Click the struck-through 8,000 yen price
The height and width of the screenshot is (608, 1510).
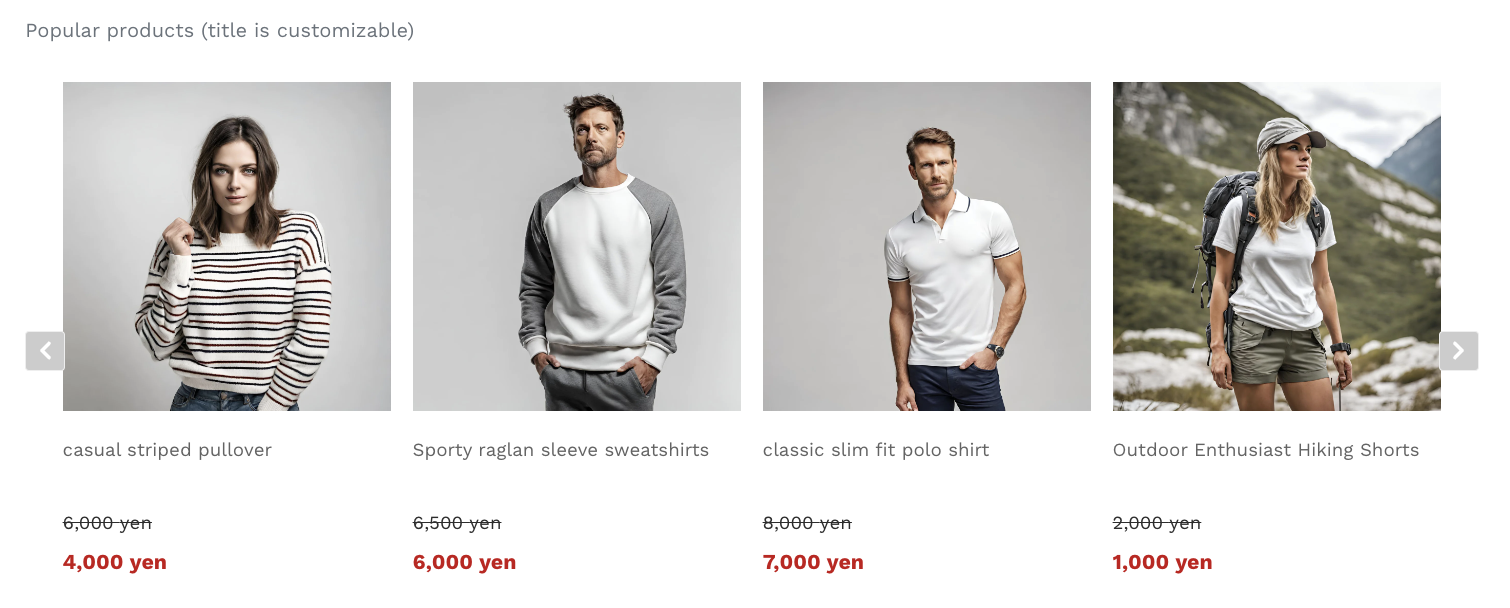tap(807, 523)
